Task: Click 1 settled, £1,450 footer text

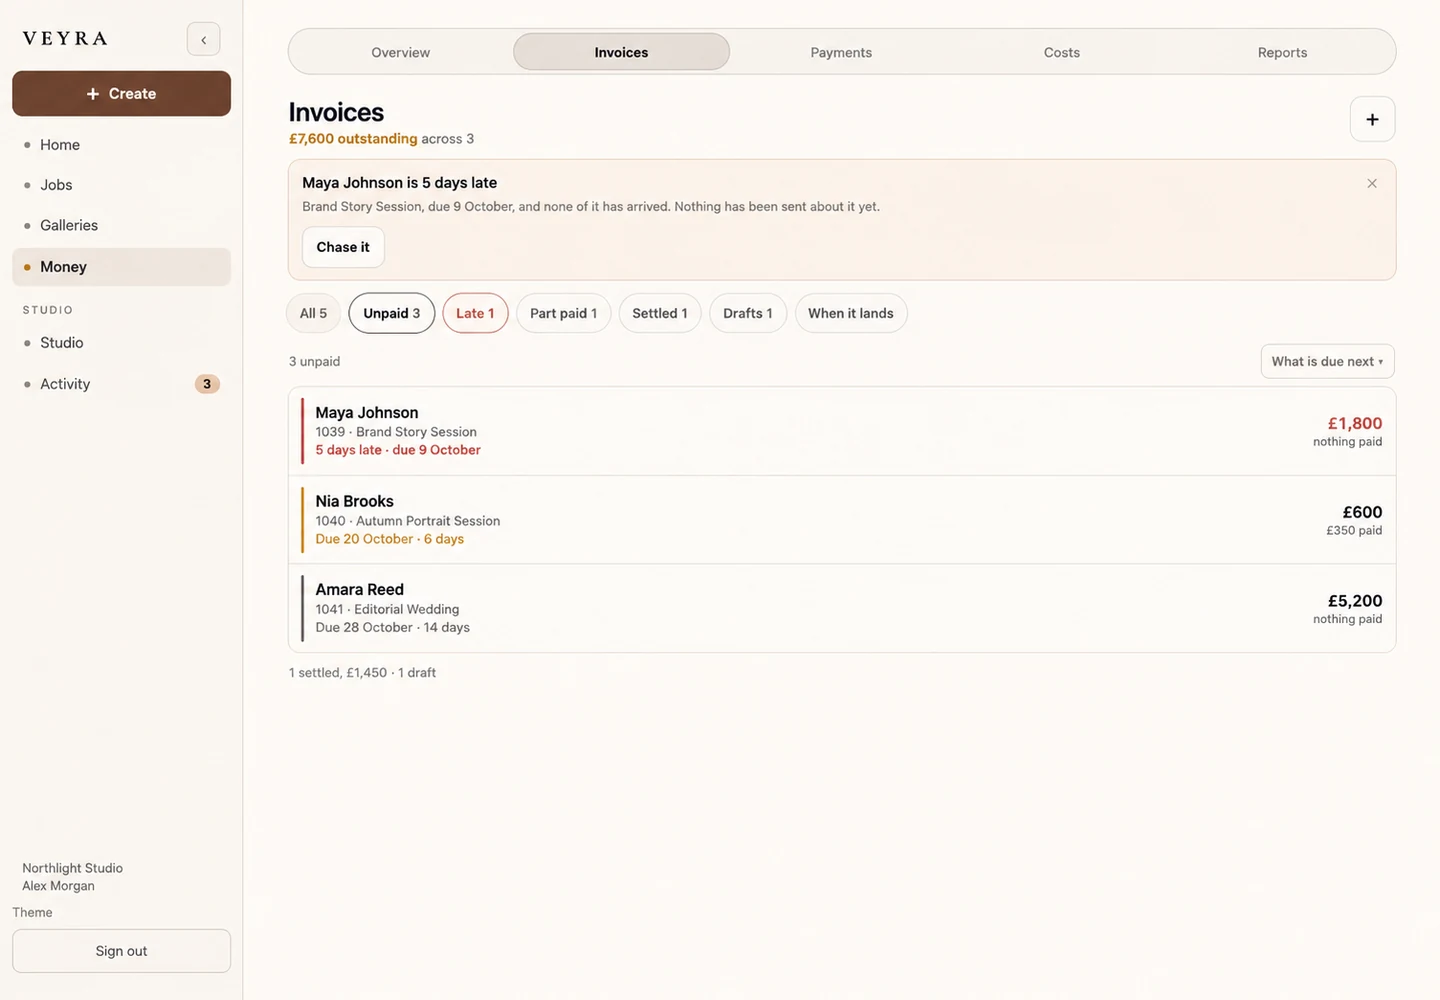Action: tap(338, 673)
